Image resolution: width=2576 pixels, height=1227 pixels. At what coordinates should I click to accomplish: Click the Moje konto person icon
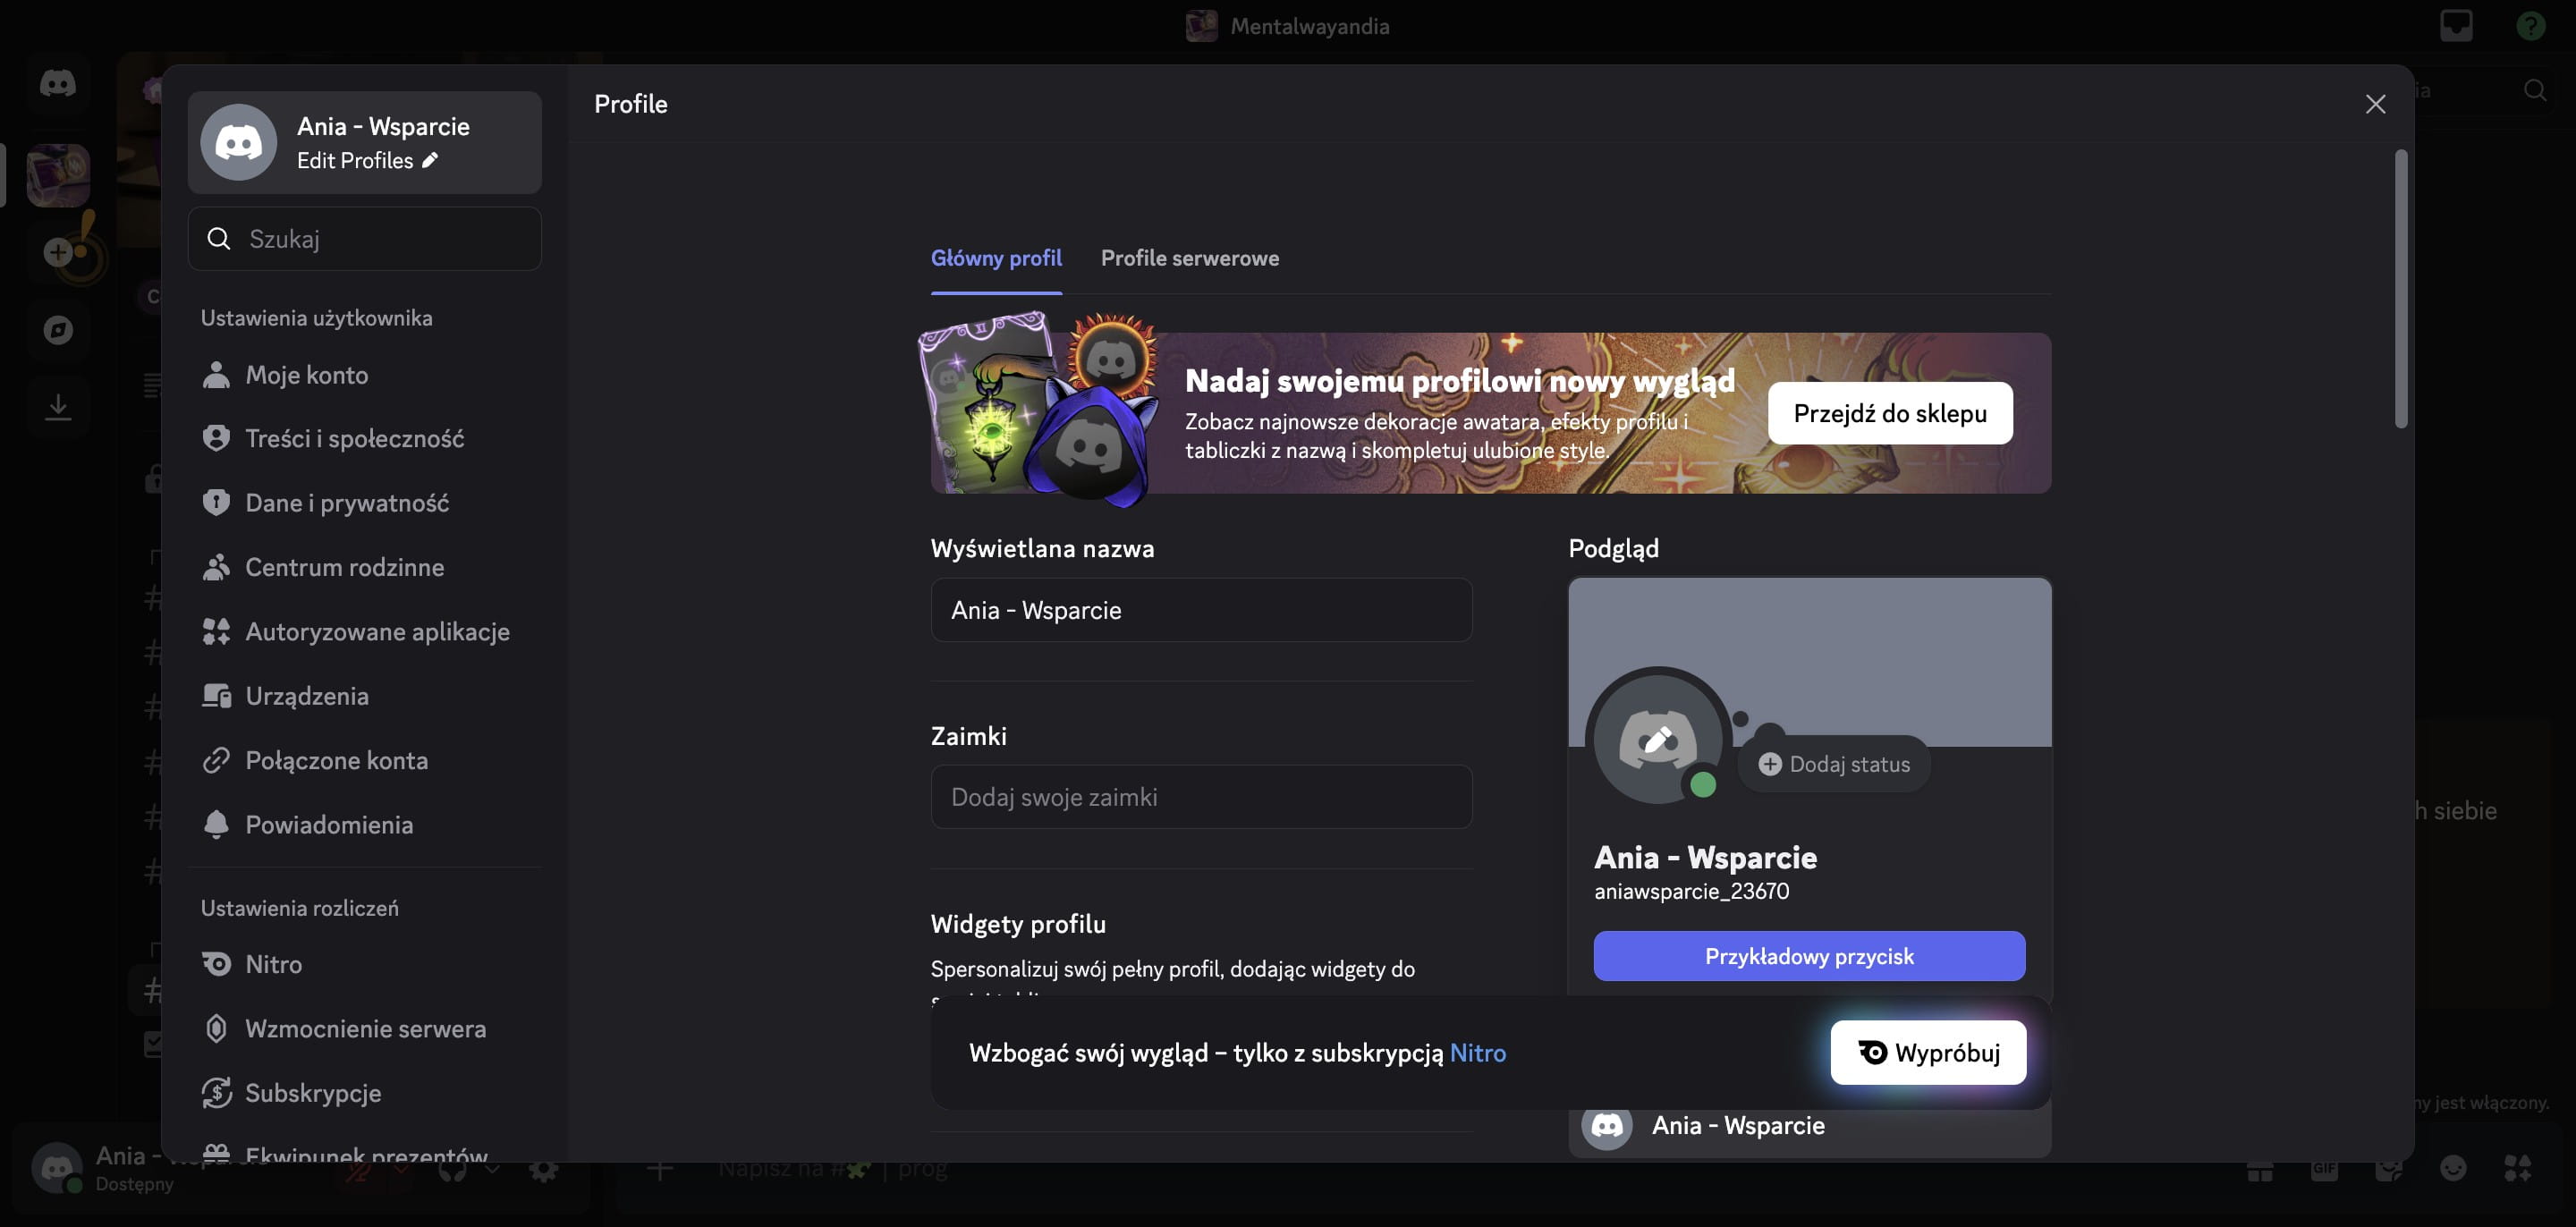216,375
